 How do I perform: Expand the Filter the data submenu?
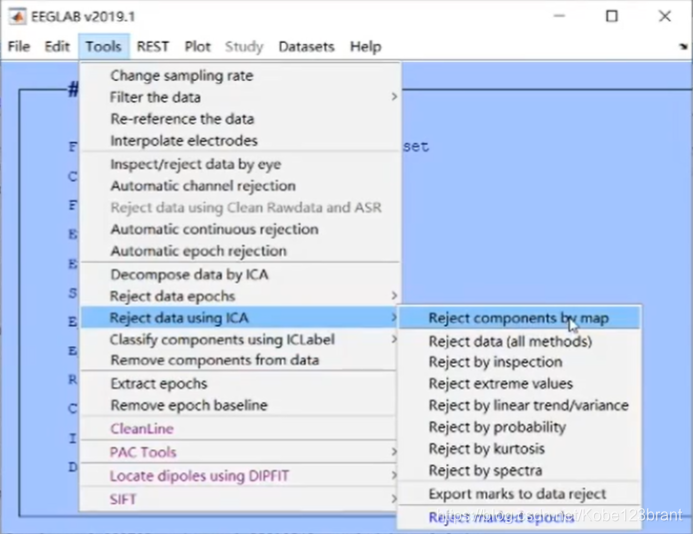pos(241,97)
